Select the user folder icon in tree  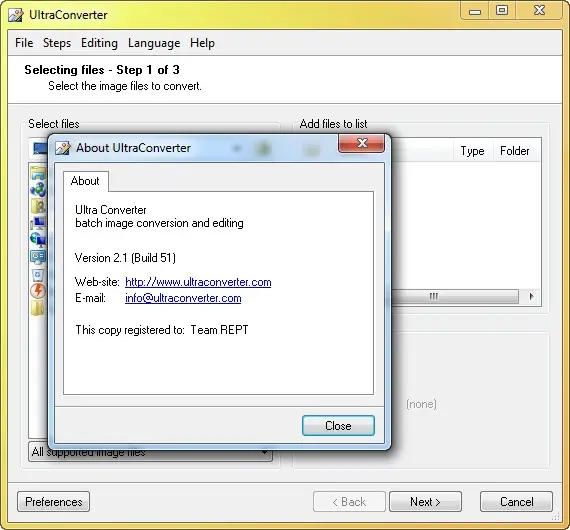[38, 206]
